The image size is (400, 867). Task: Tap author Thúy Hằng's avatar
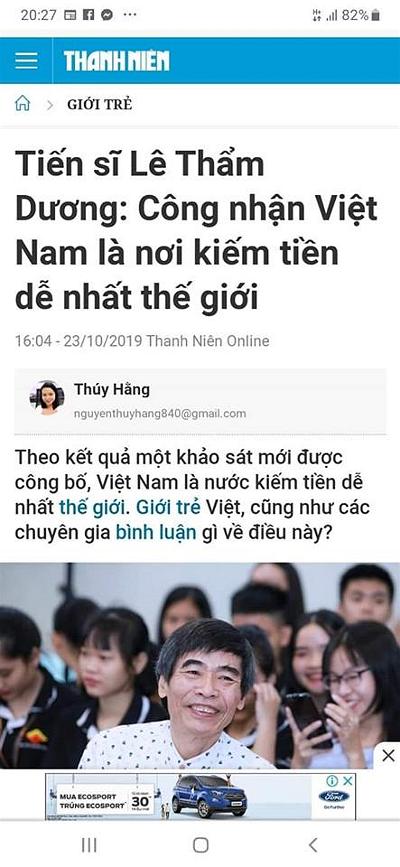coord(47,397)
